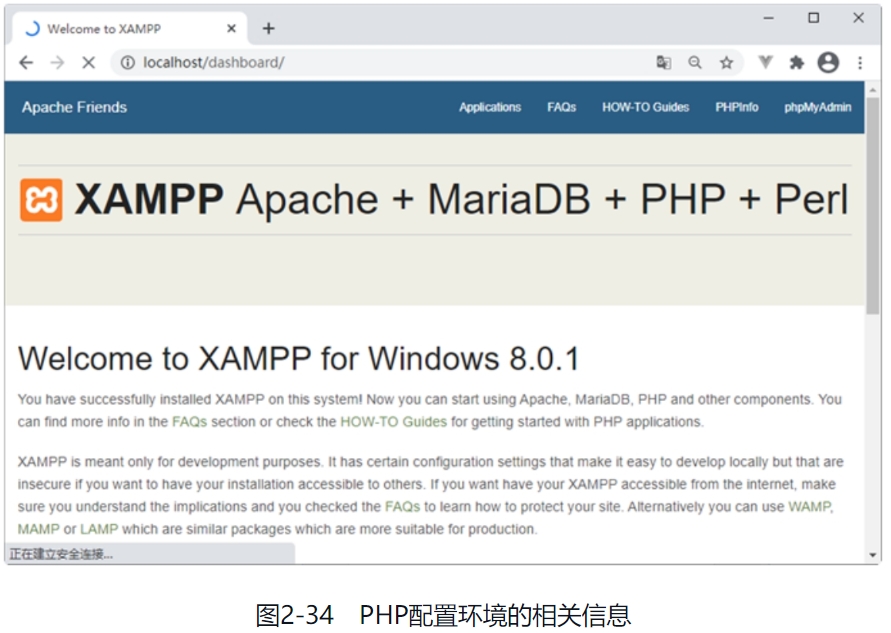Open the WAMP link in text
This screenshot has width=891, height=633.
click(809, 507)
